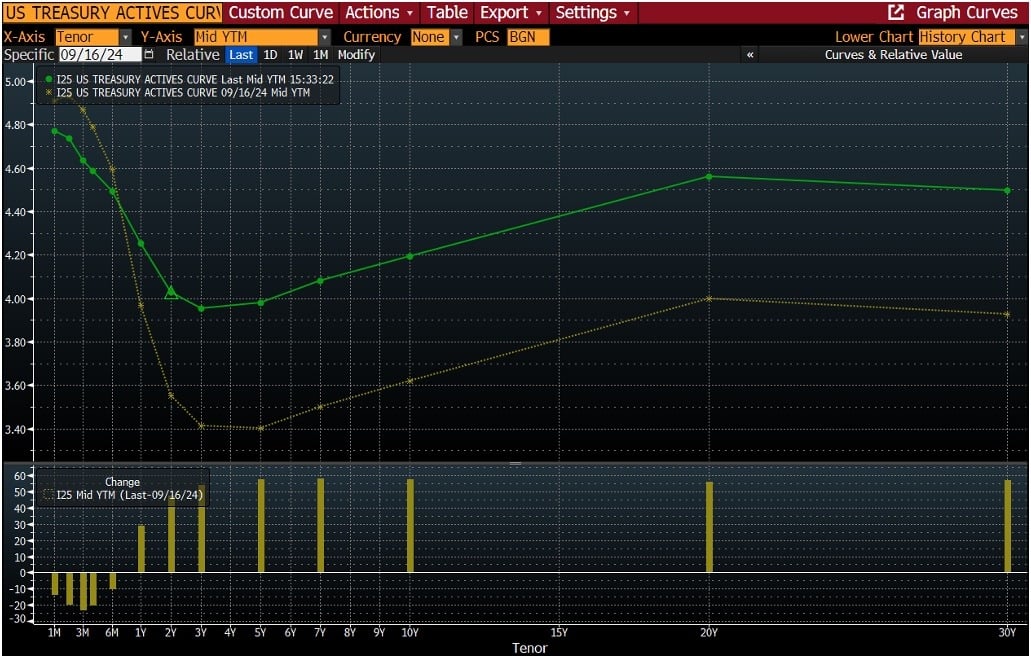Open Graph Curves pop-out icon
This screenshot has width=1031, height=659.
[896, 12]
